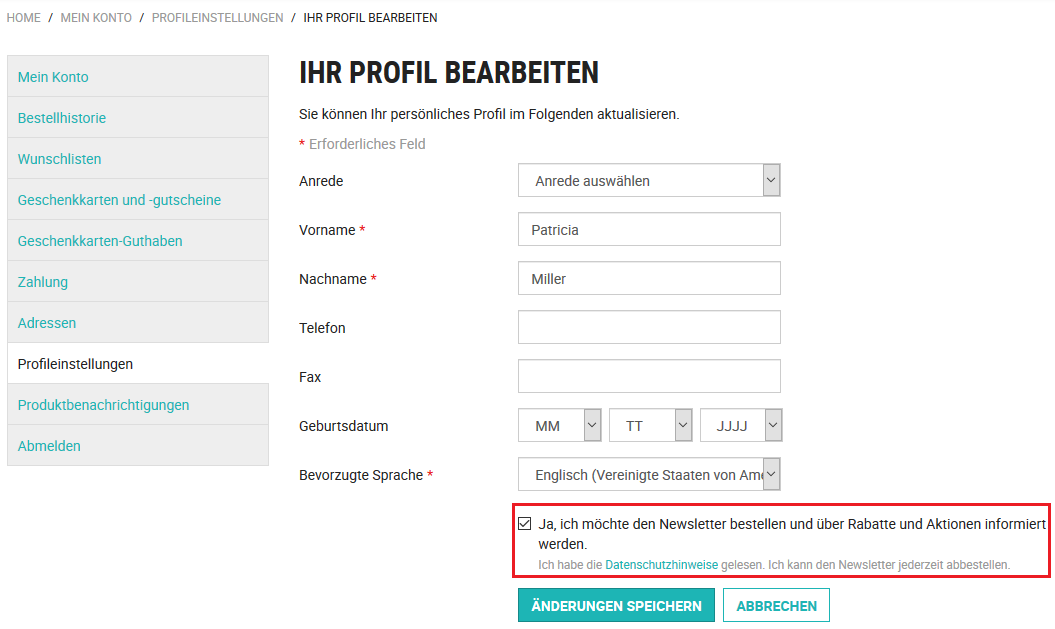
Task: Navigate to Bestellhistorie in the sidebar
Action: click(x=62, y=117)
